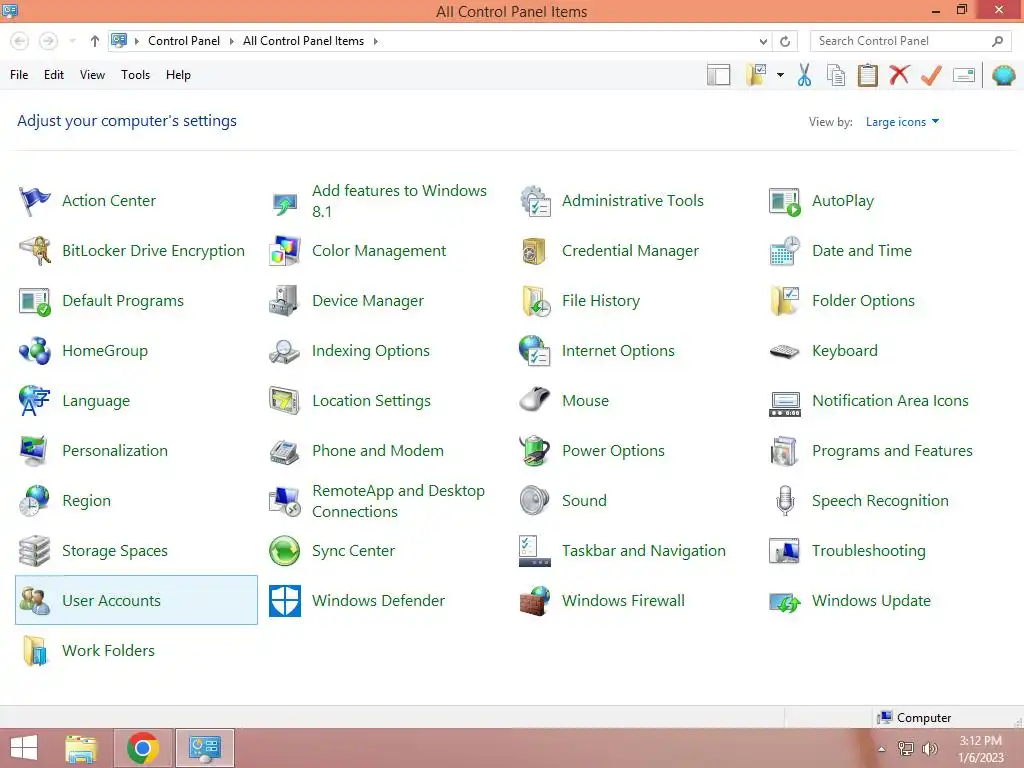Screen dimensions: 1024x768
Task: Open the Speech Recognition microphone icon
Action: point(785,501)
